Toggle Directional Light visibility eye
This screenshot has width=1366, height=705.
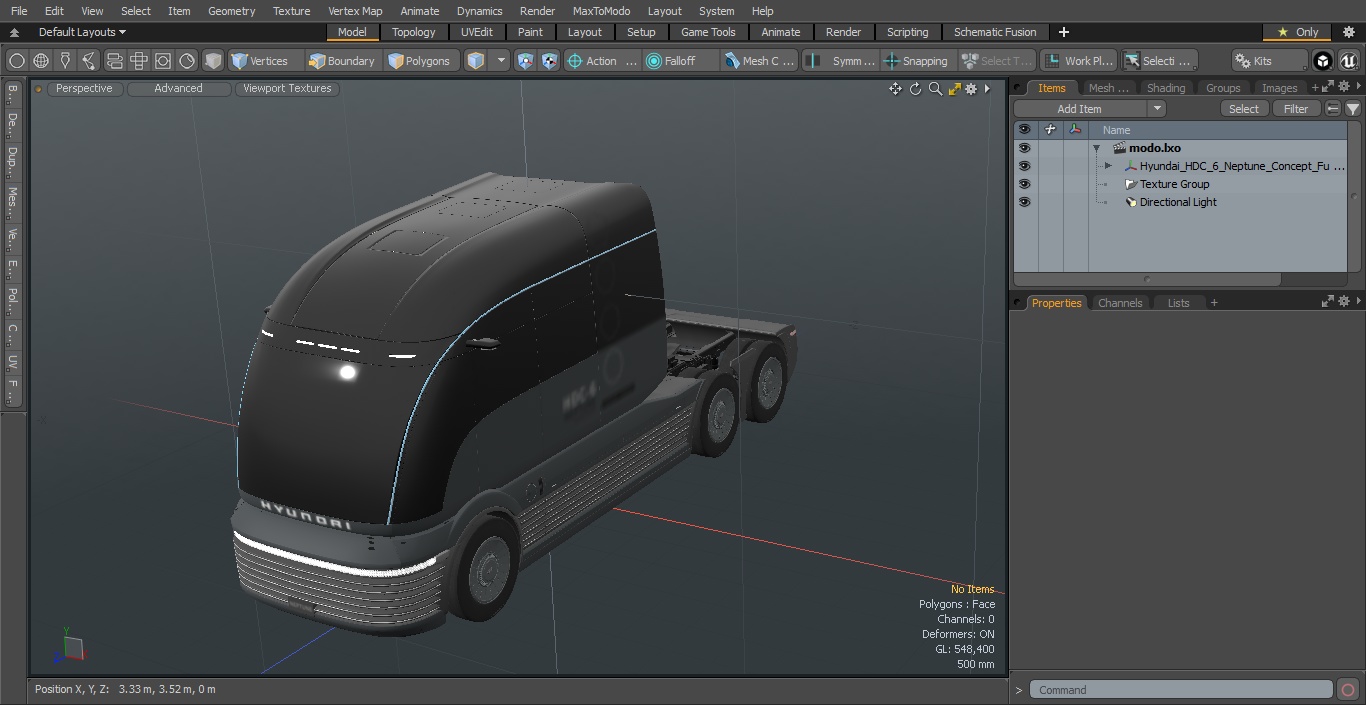coord(1024,202)
